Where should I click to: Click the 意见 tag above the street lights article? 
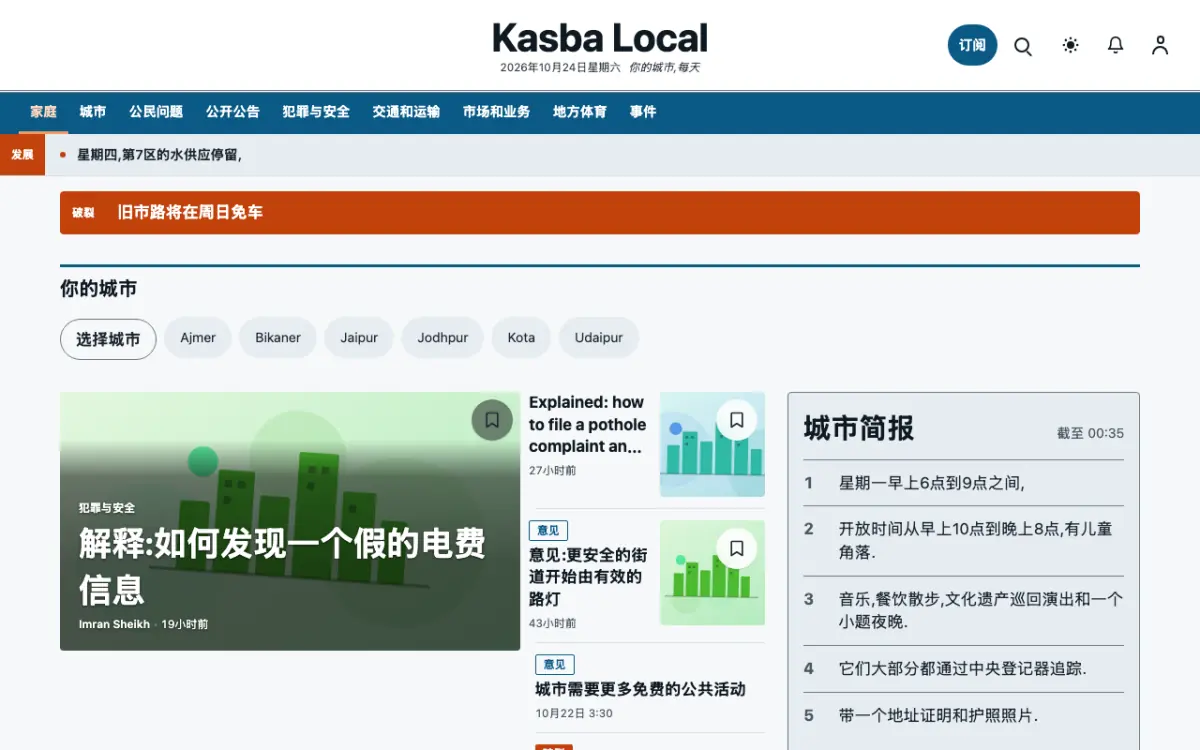pos(548,530)
